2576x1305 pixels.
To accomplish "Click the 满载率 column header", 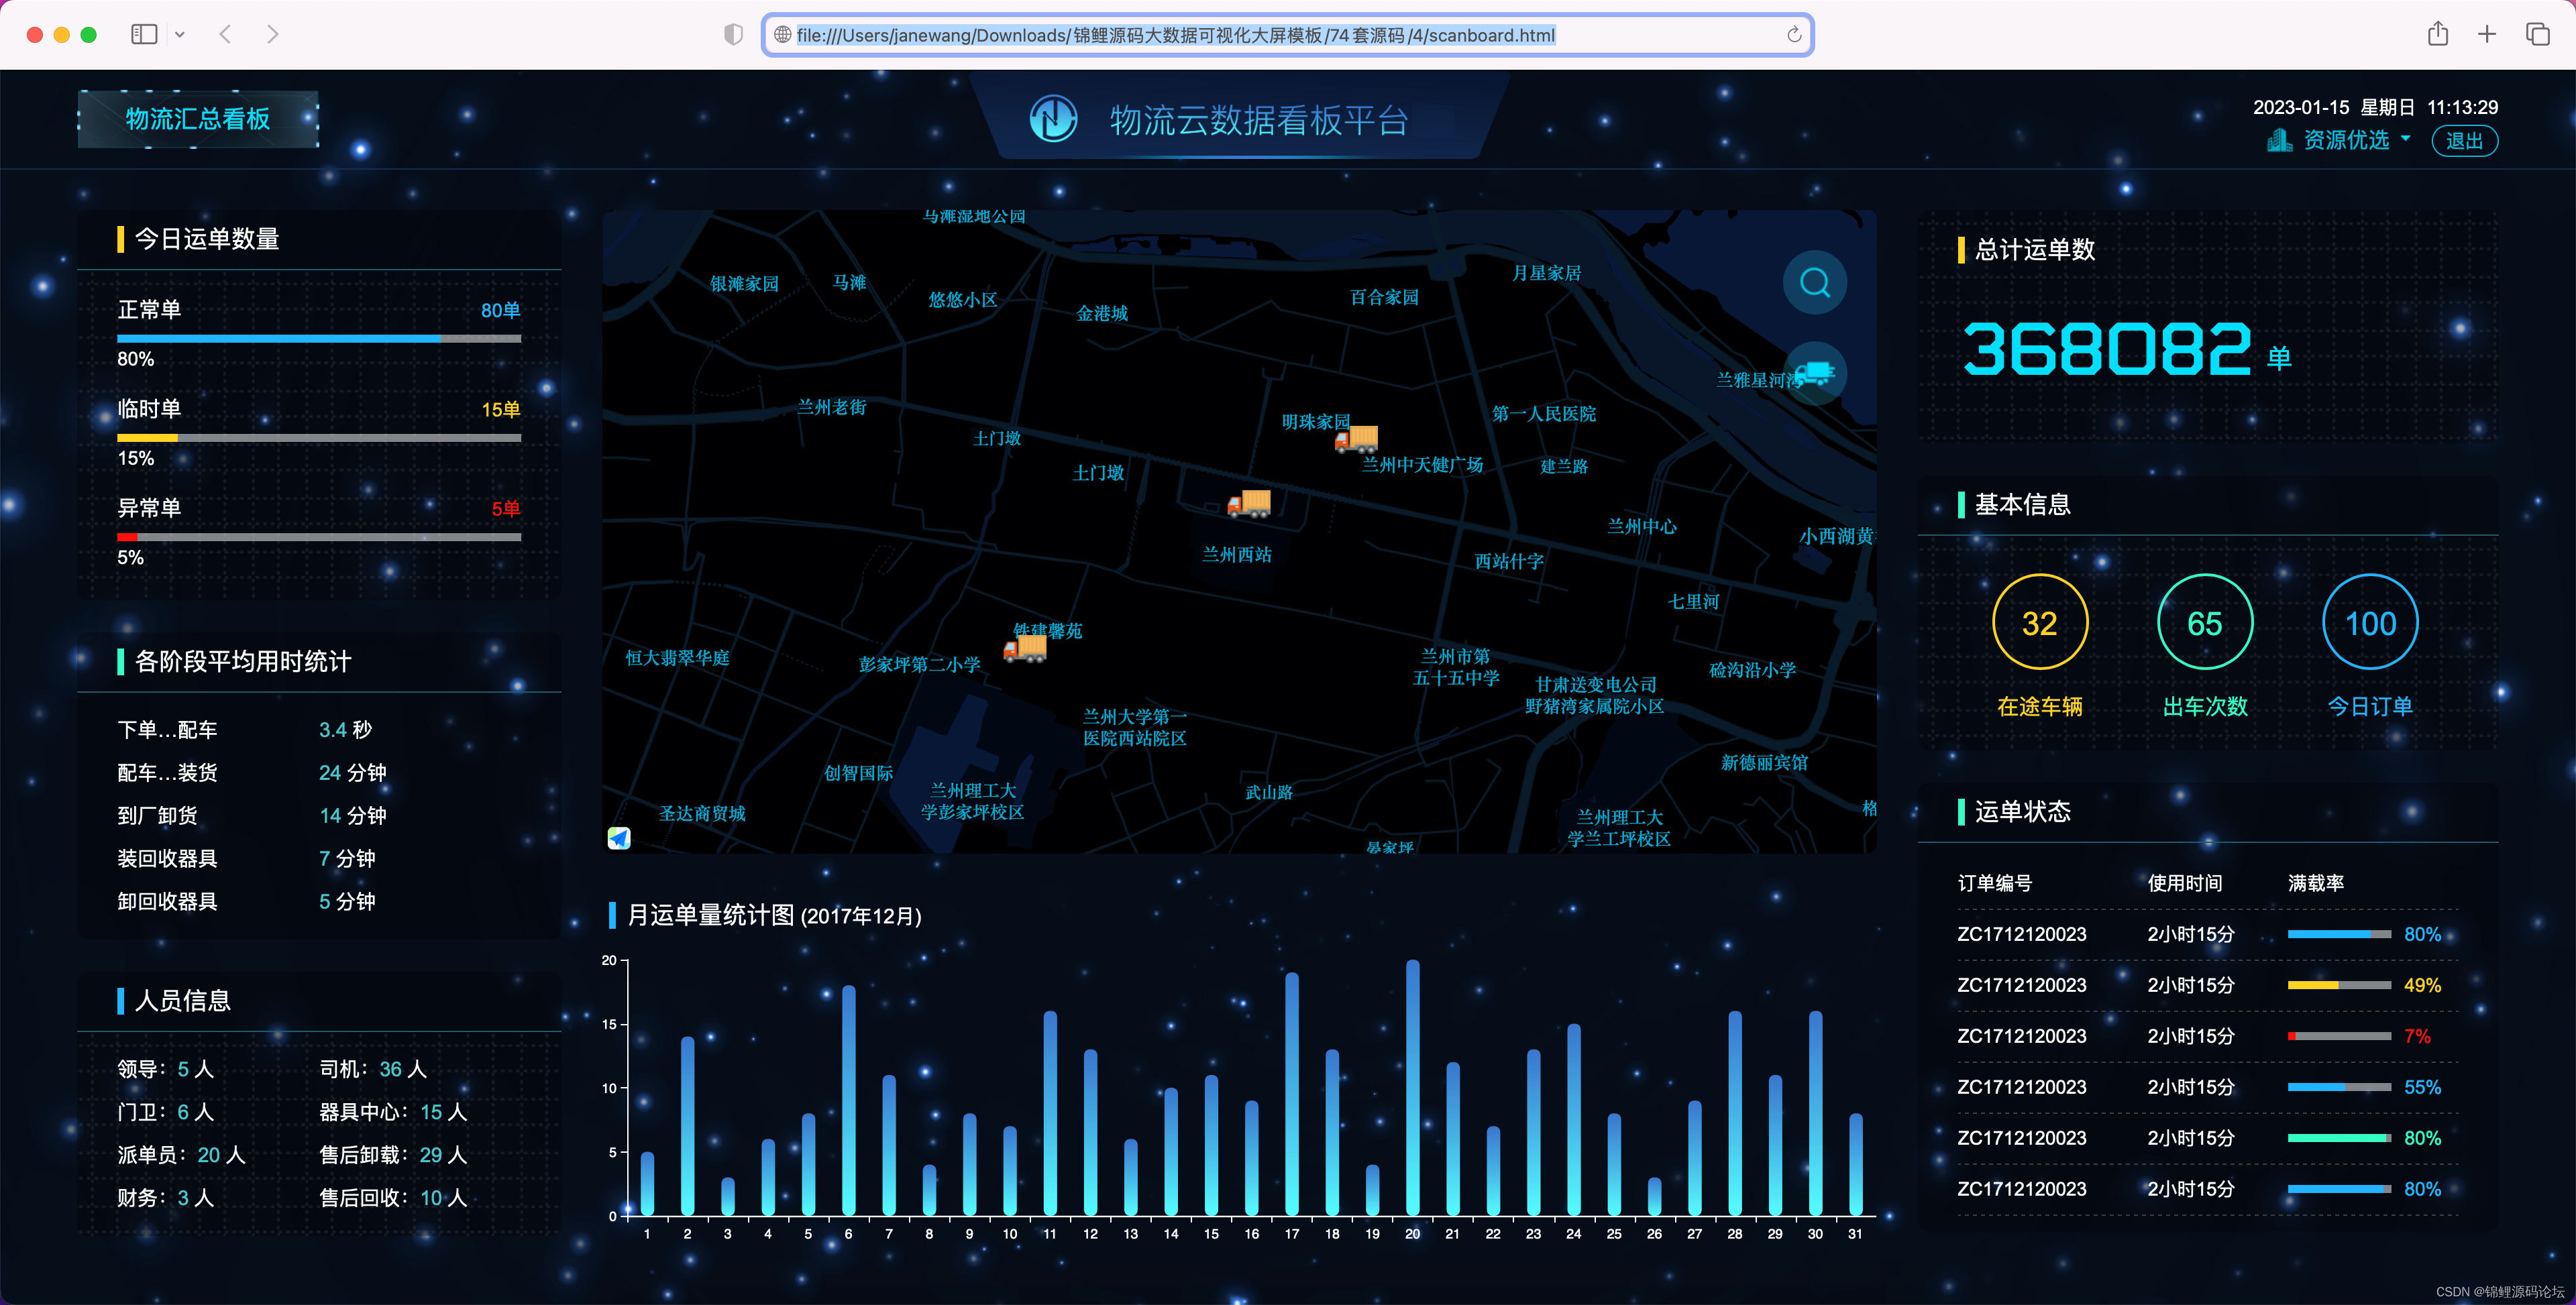I will coord(2316,883).
